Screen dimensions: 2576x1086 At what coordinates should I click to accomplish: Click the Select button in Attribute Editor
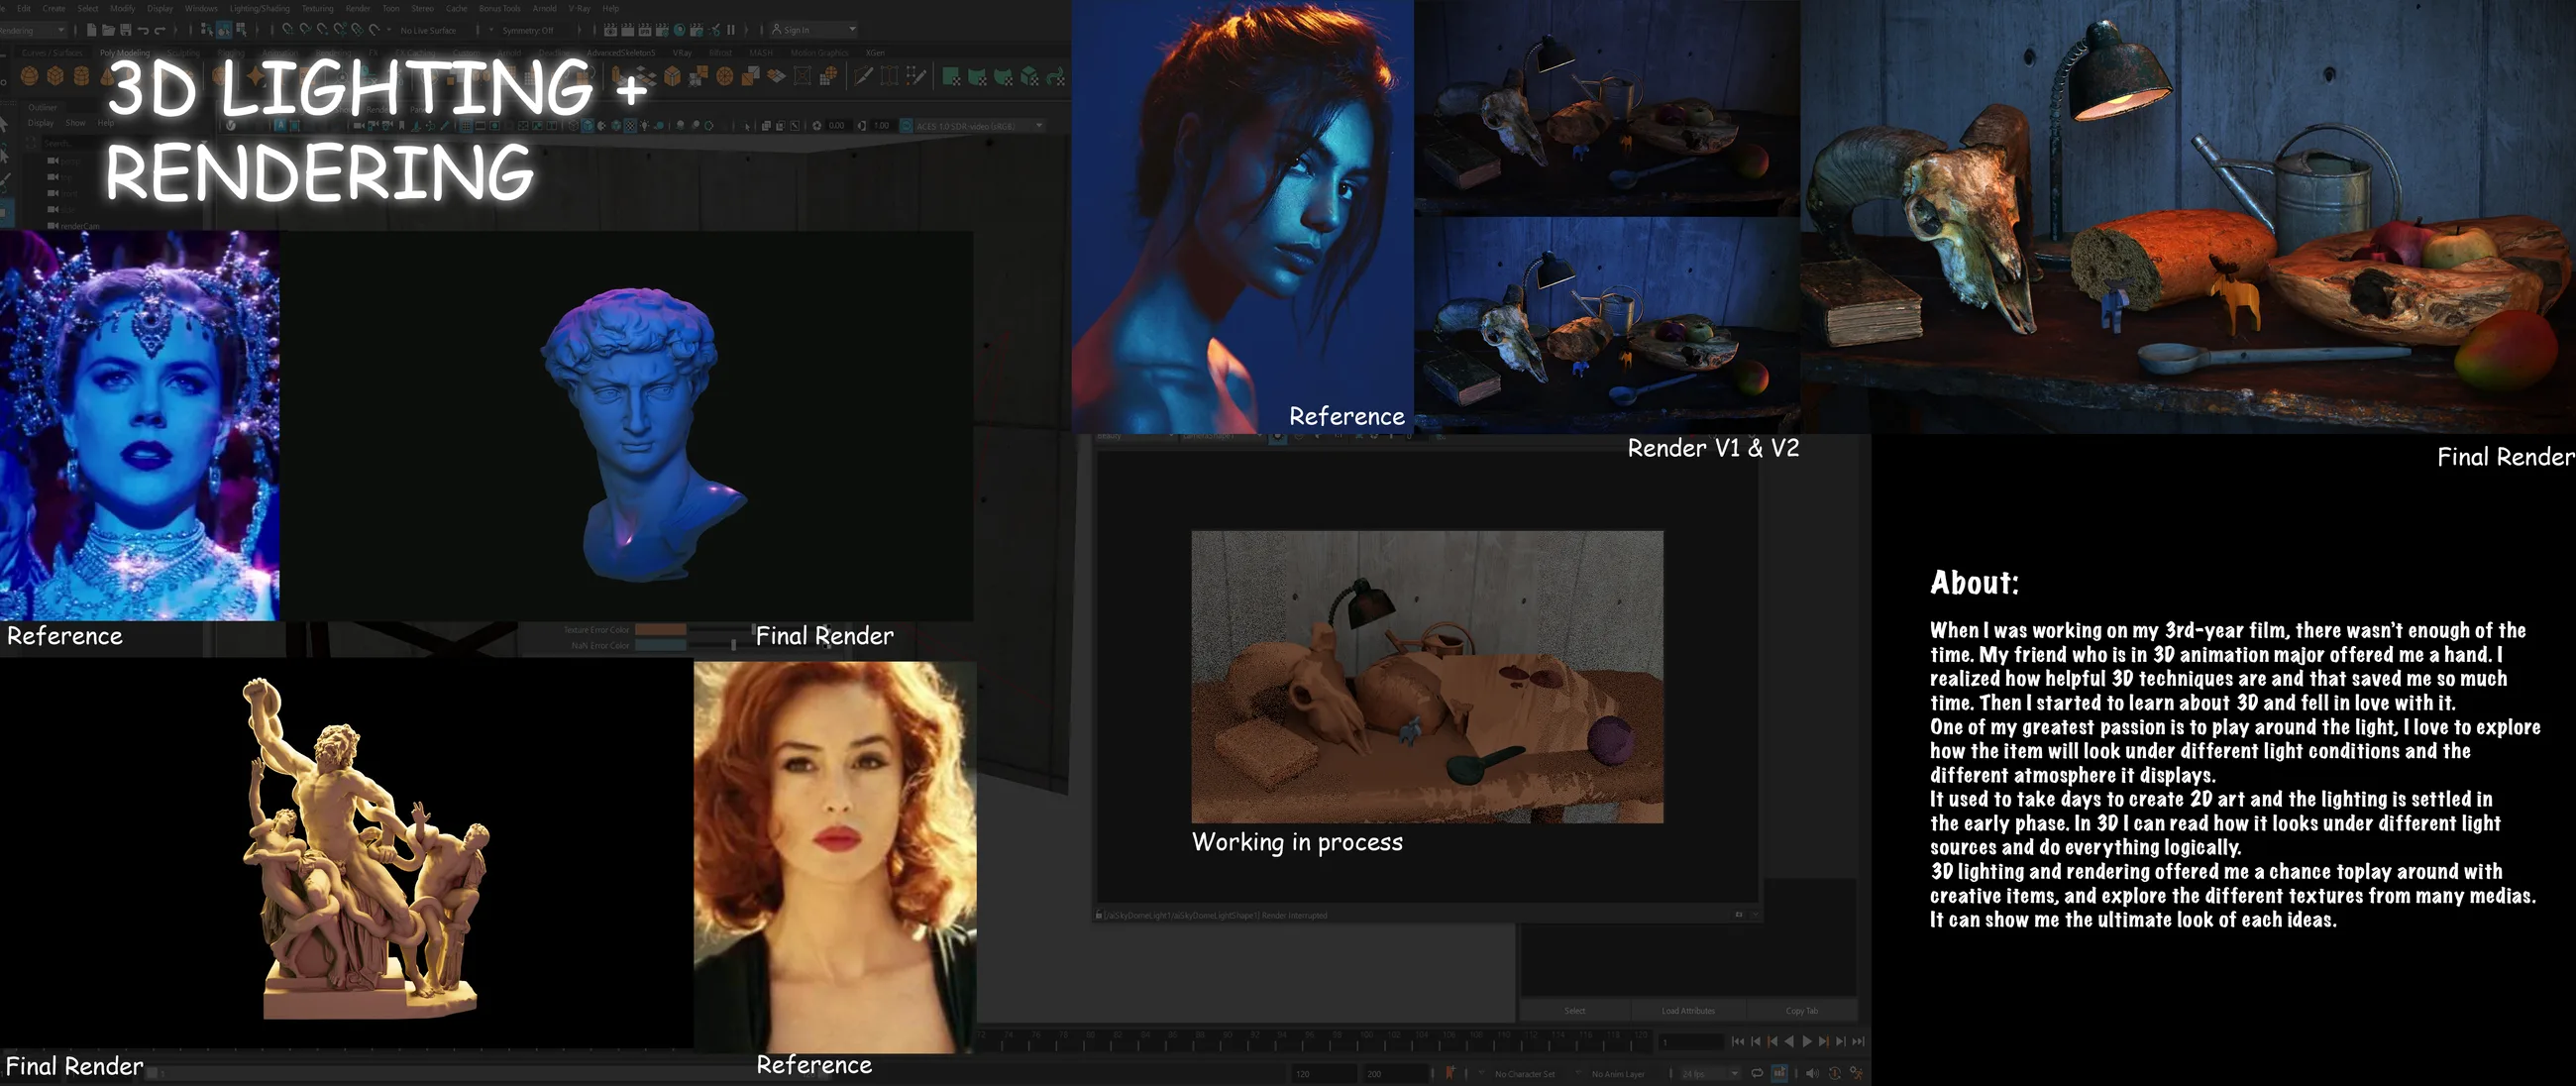pos(1575,1011)
